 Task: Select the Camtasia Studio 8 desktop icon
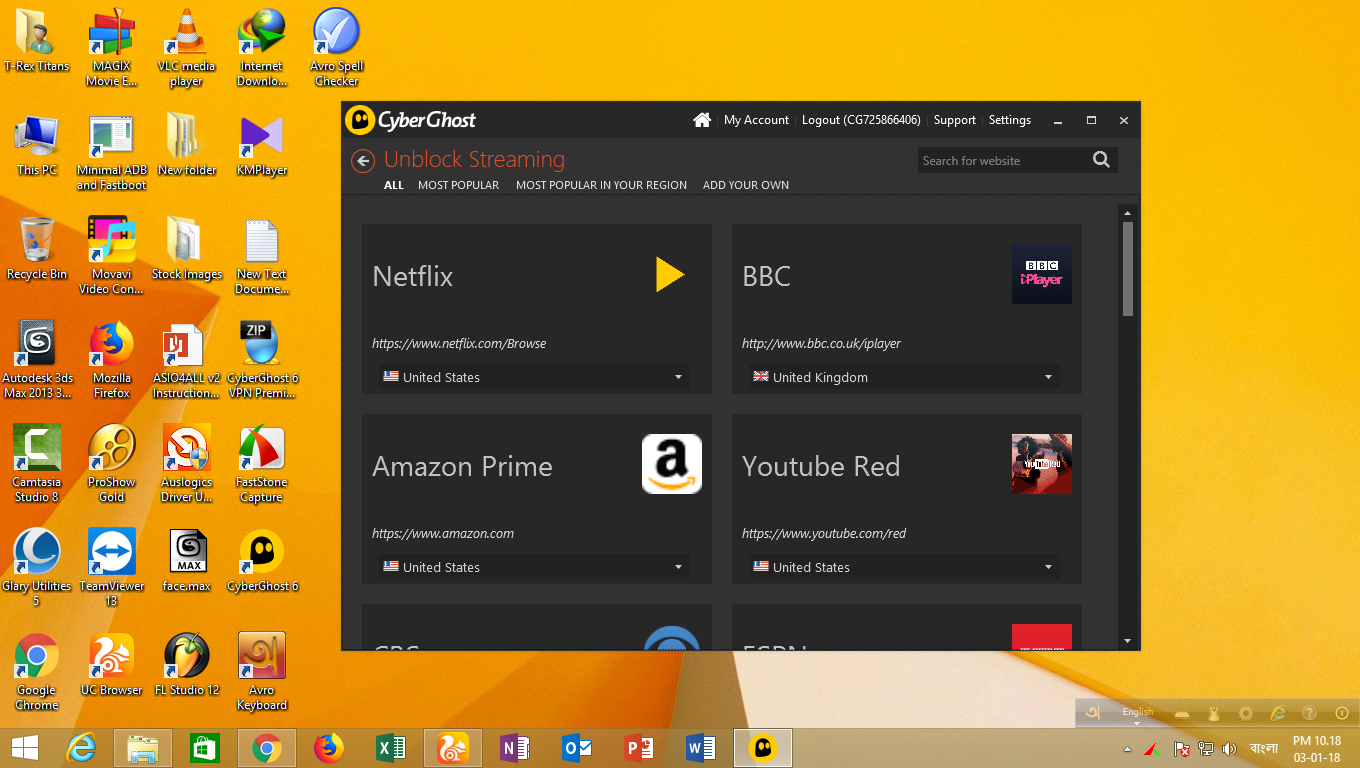[x=37, y=464]
